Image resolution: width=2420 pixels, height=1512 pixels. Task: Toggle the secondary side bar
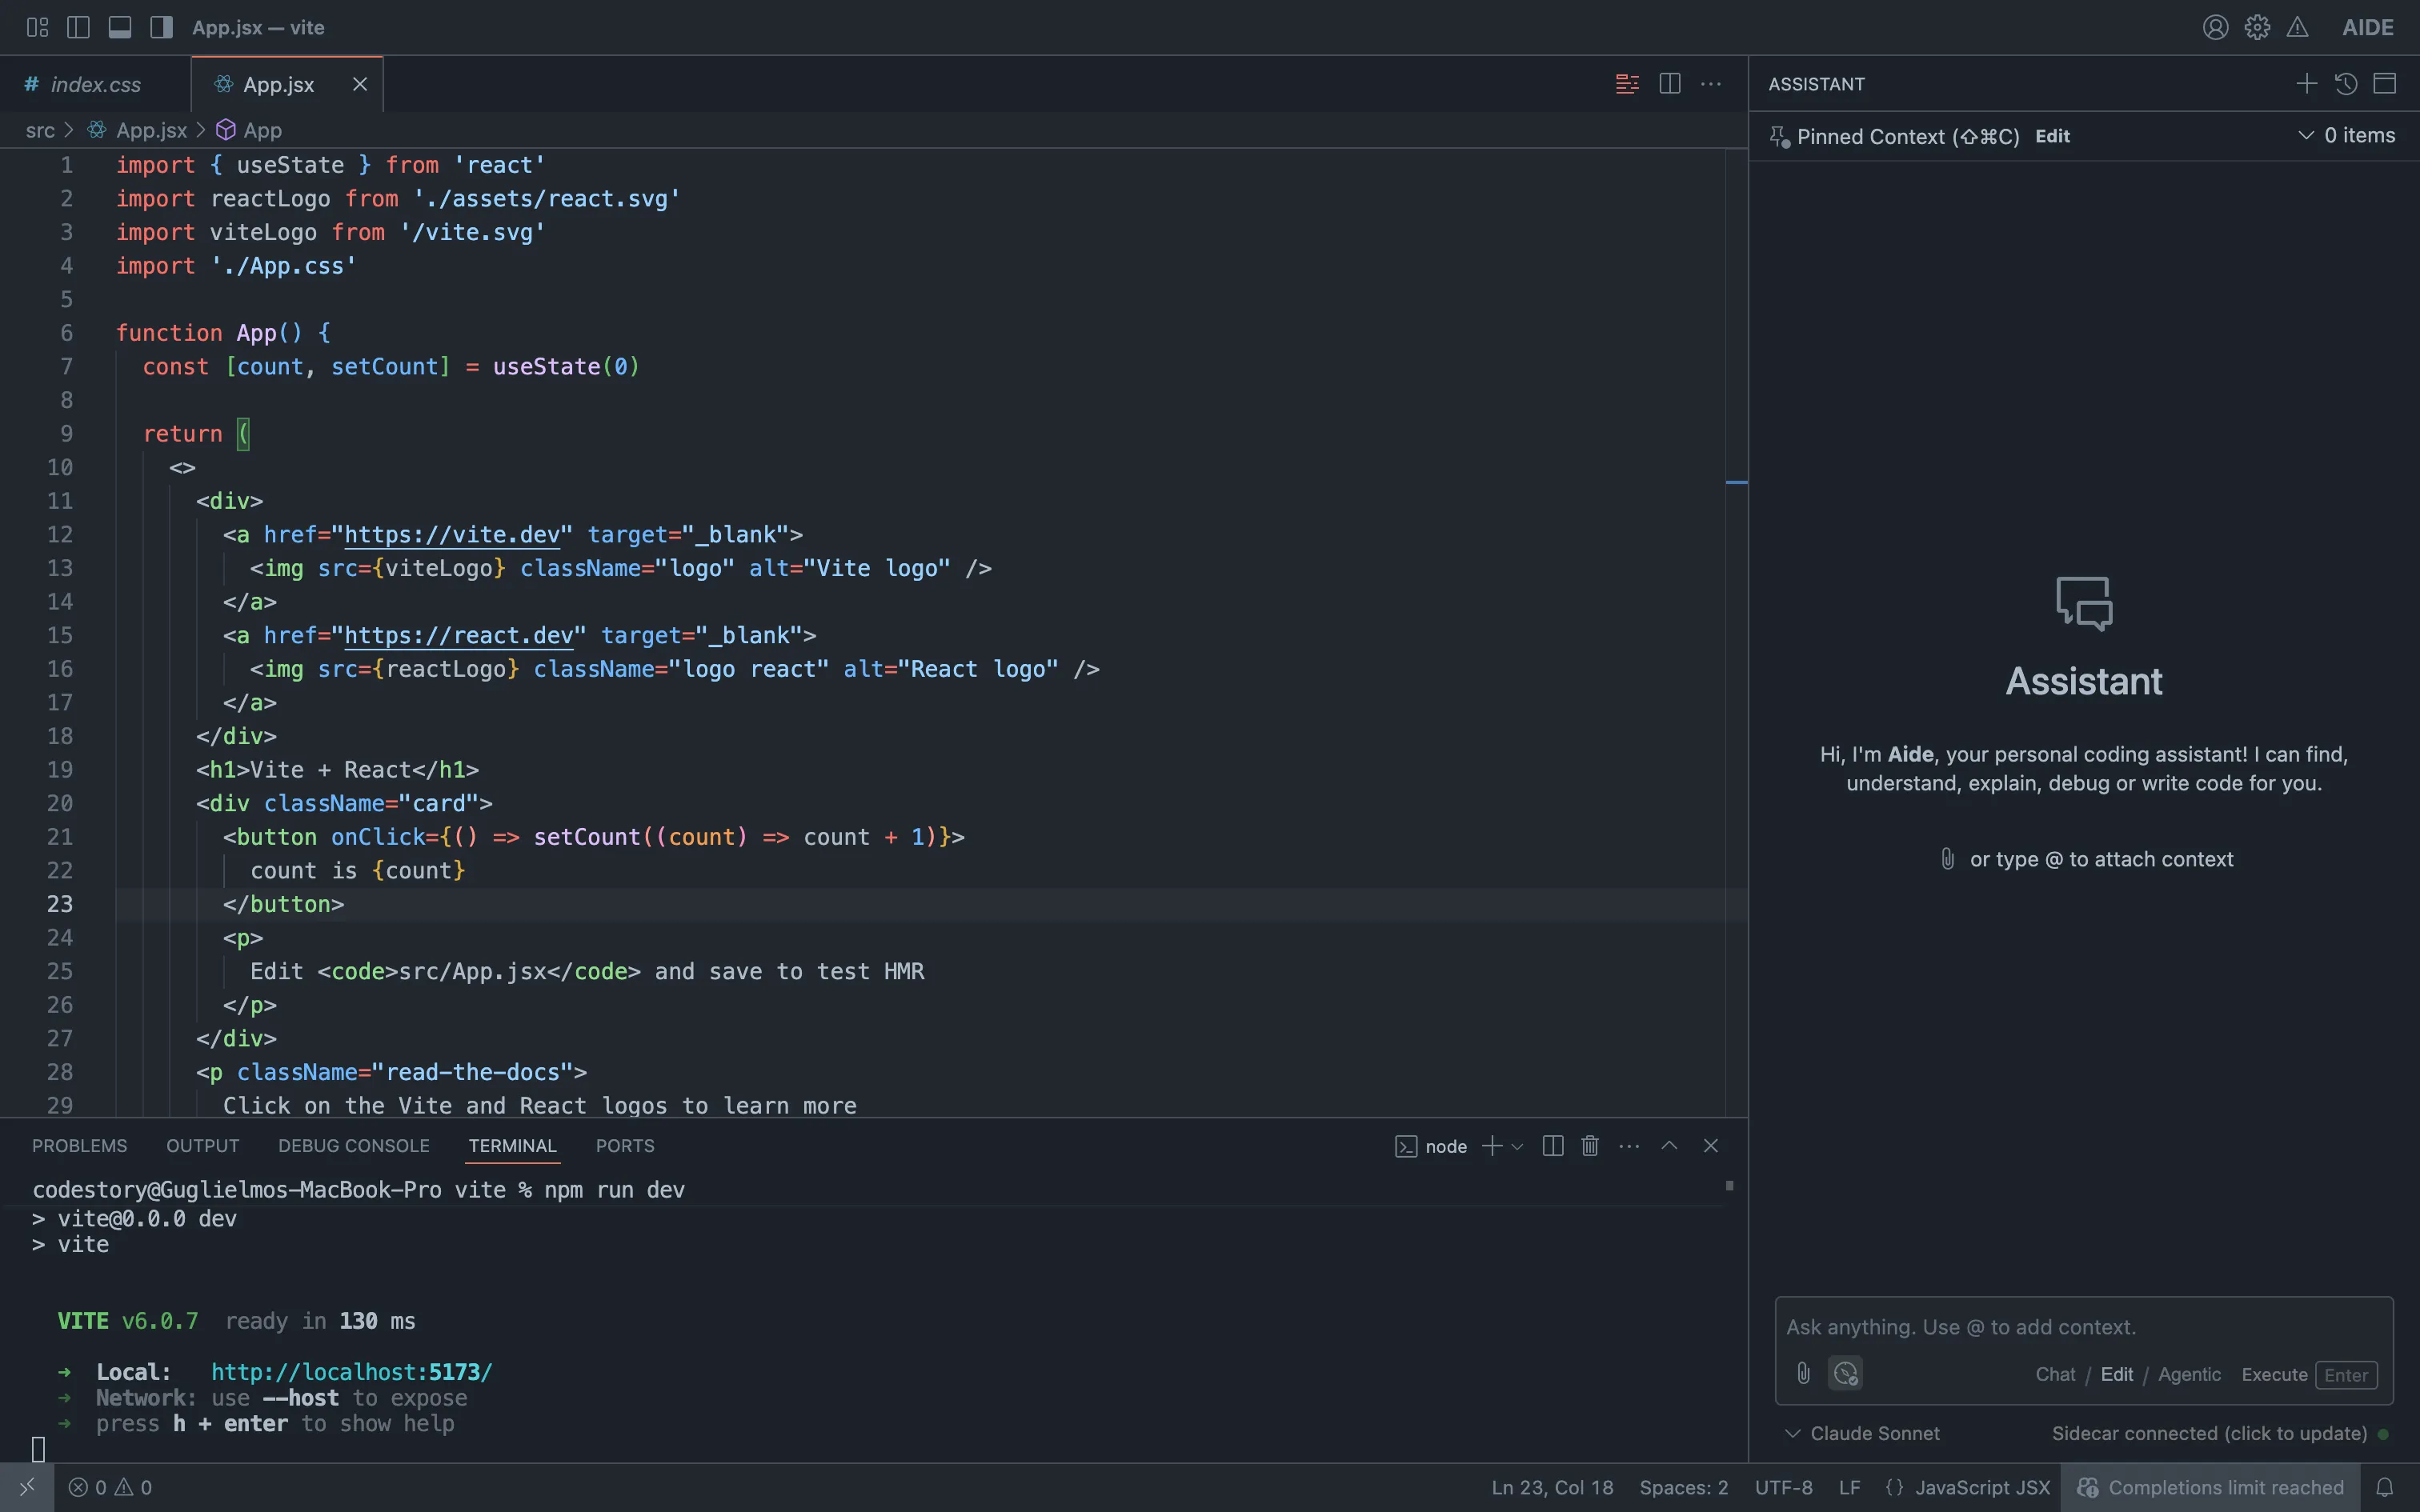click(161, 27)
